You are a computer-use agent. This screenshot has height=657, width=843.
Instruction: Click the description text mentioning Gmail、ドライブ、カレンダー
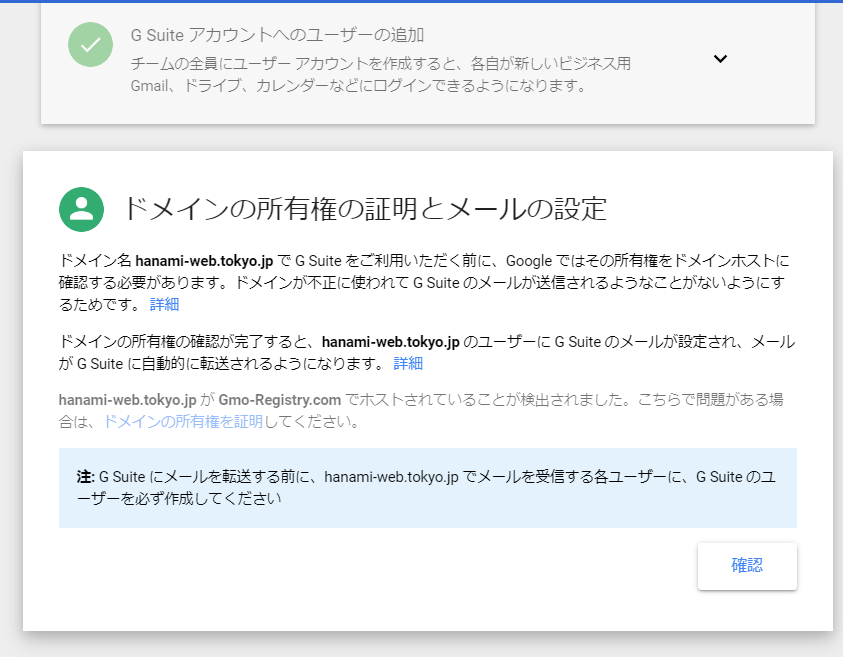tap(381, 75)
